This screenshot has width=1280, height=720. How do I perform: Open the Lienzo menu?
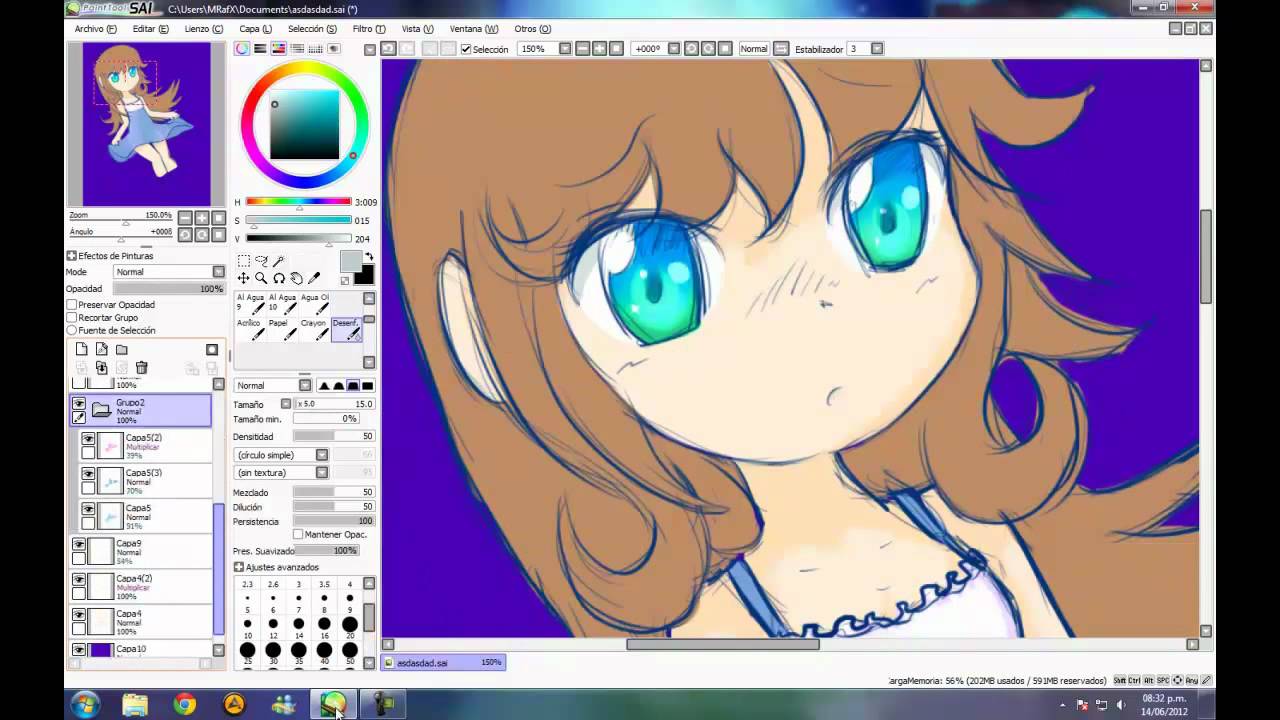tap(204, 29)
